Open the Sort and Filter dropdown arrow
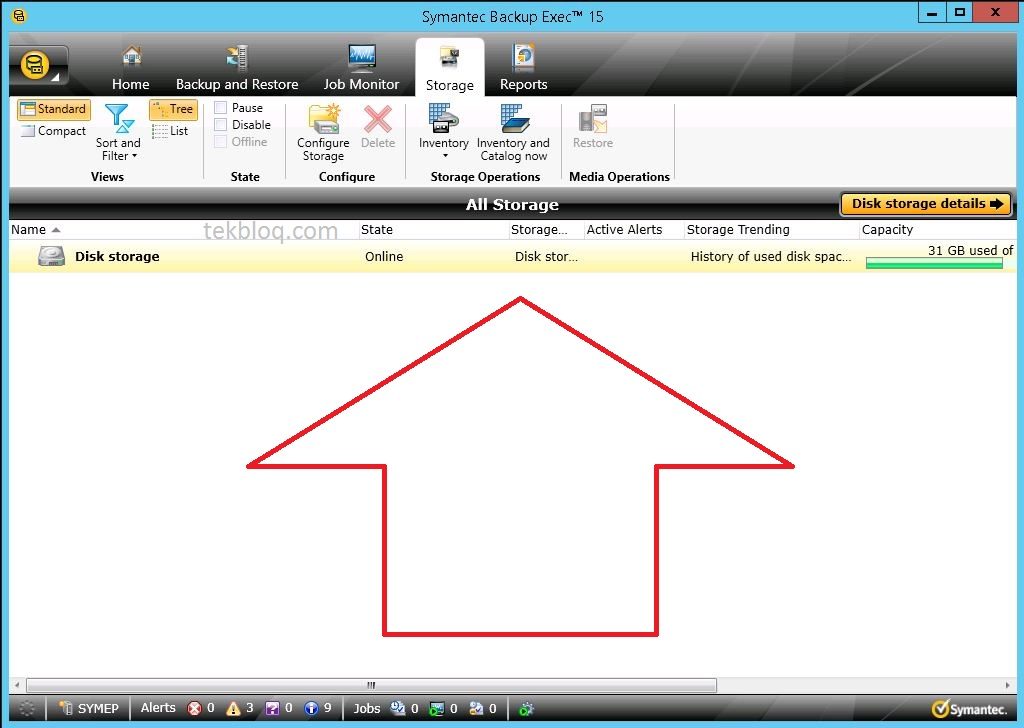The height and width of the screenshot is (728, 1024). coord(135,156)
